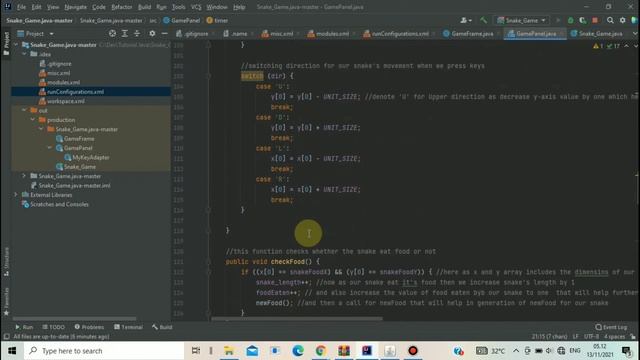Open the Problems tool window
This screenshot has width=640, height=360.
point(89,327)
